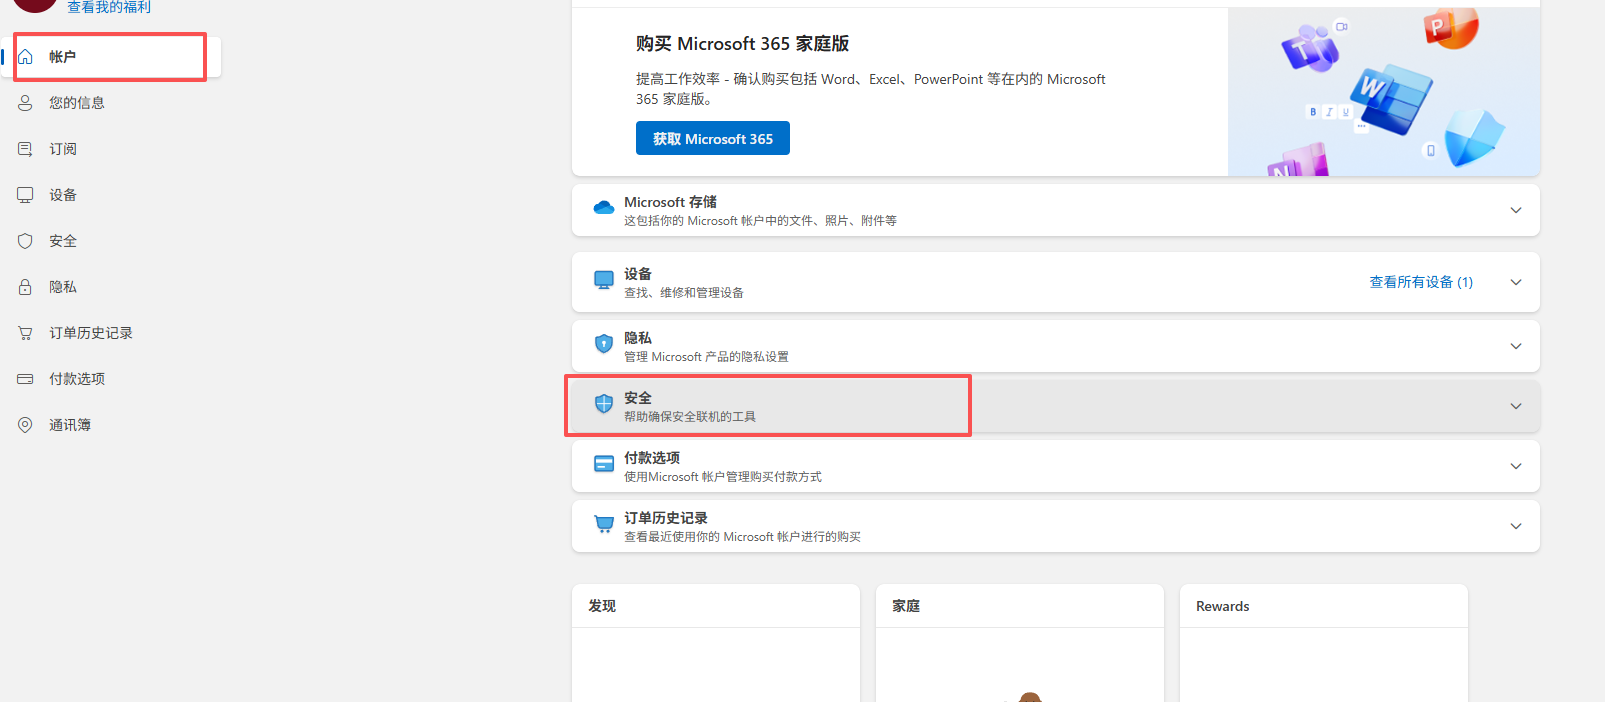The width and height of the screenshot is (1605, 702).
Task: Expand the 安全 card chevron
Action: pyautogui.click(x=1516, y=406)
